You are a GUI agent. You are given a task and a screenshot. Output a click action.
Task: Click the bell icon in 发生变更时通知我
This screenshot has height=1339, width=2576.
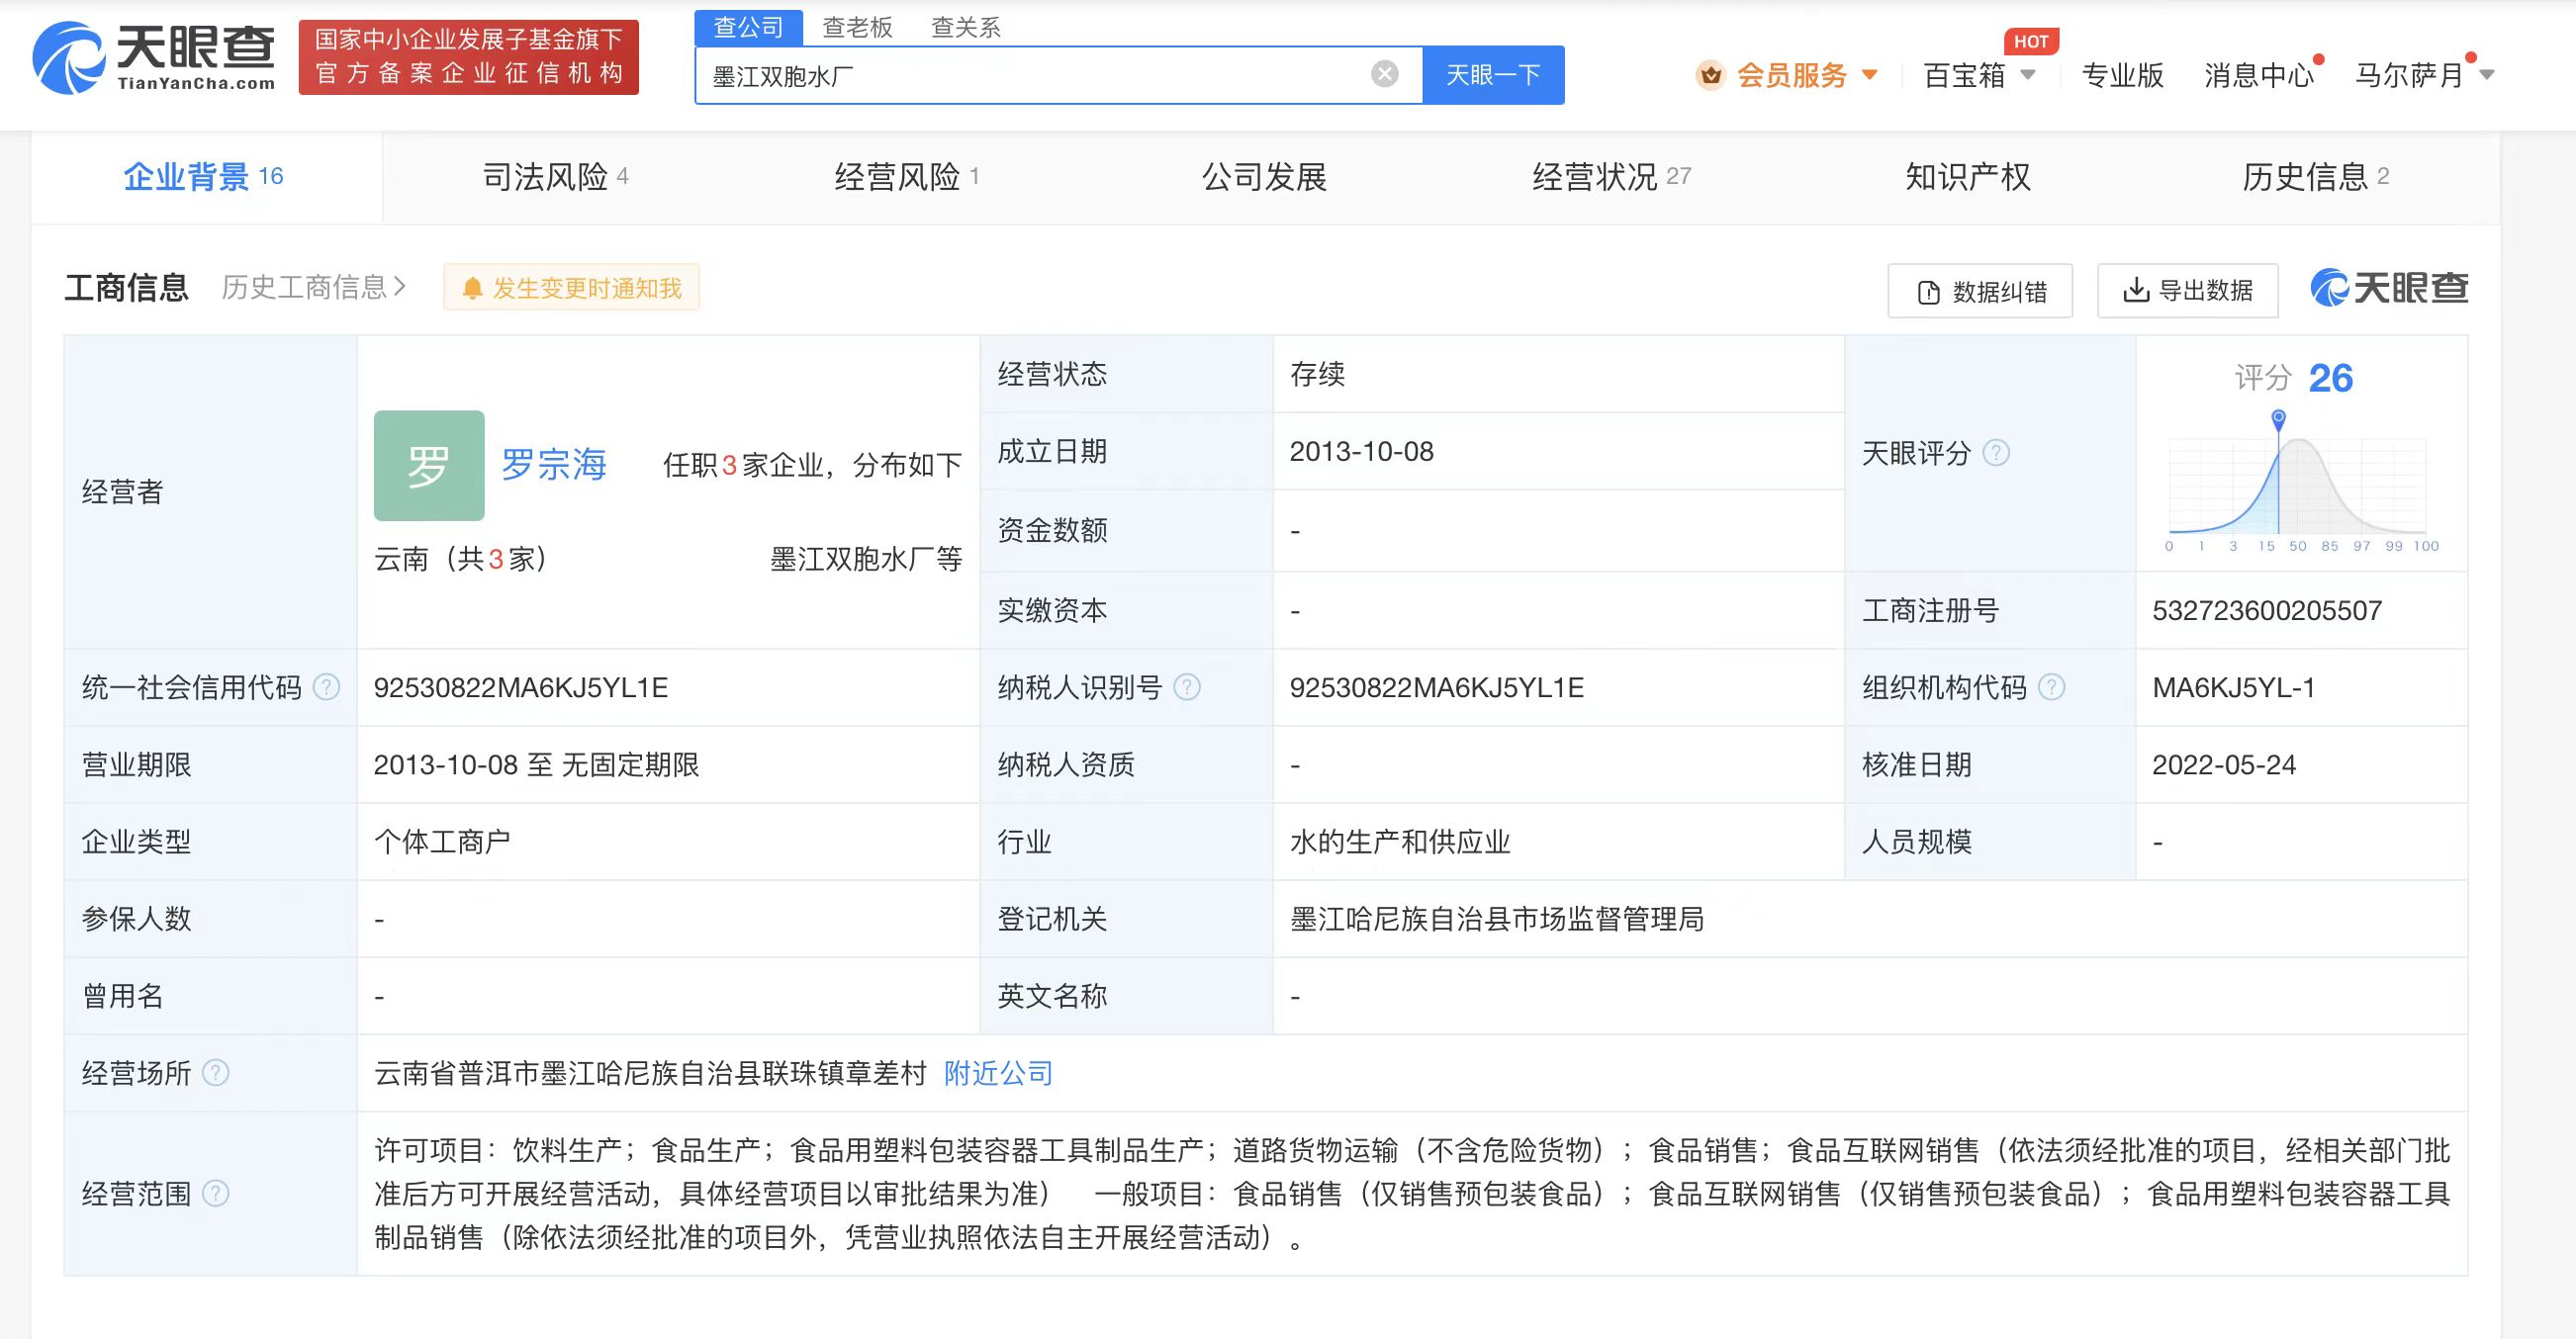point(472,289)
